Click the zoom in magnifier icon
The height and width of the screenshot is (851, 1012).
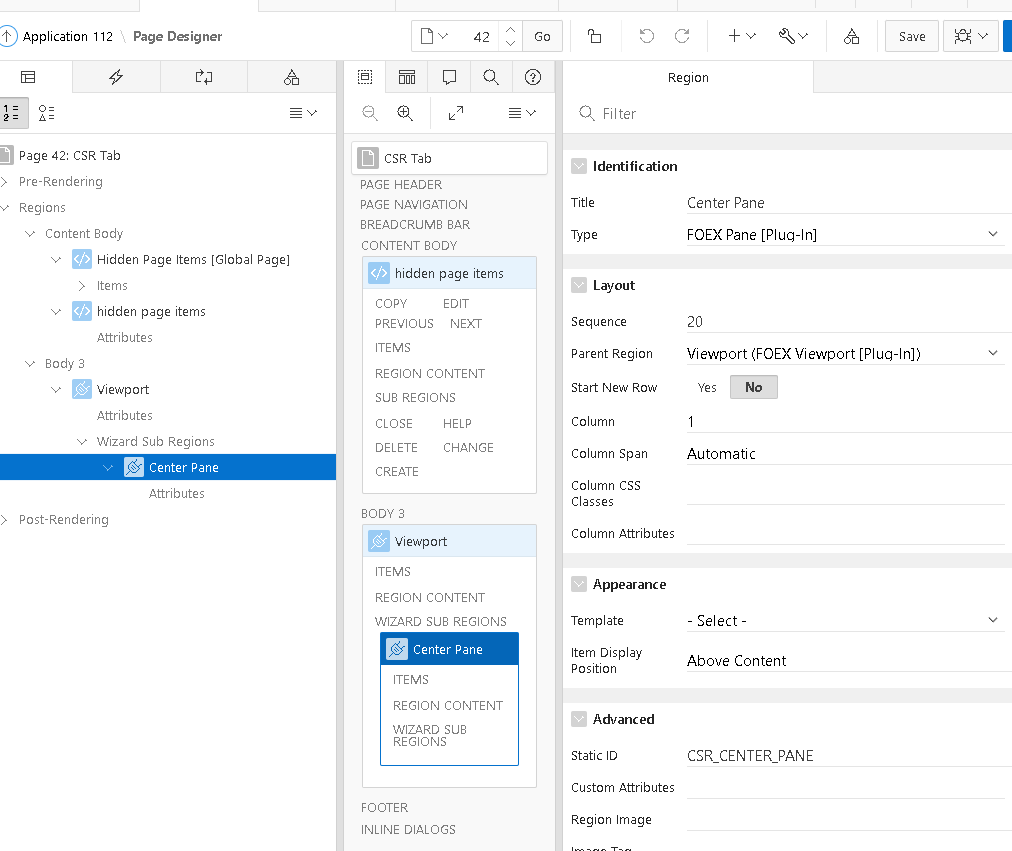[405, 113]
